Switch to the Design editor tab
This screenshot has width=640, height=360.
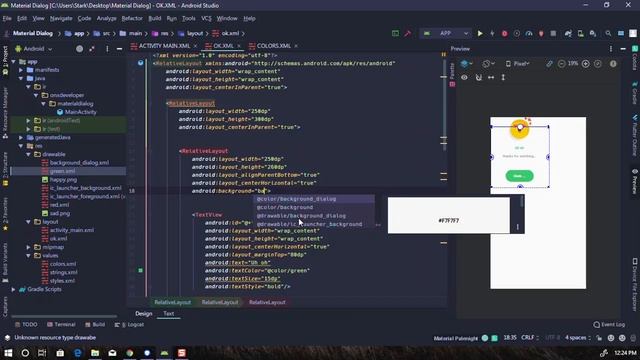coord(144,313)
